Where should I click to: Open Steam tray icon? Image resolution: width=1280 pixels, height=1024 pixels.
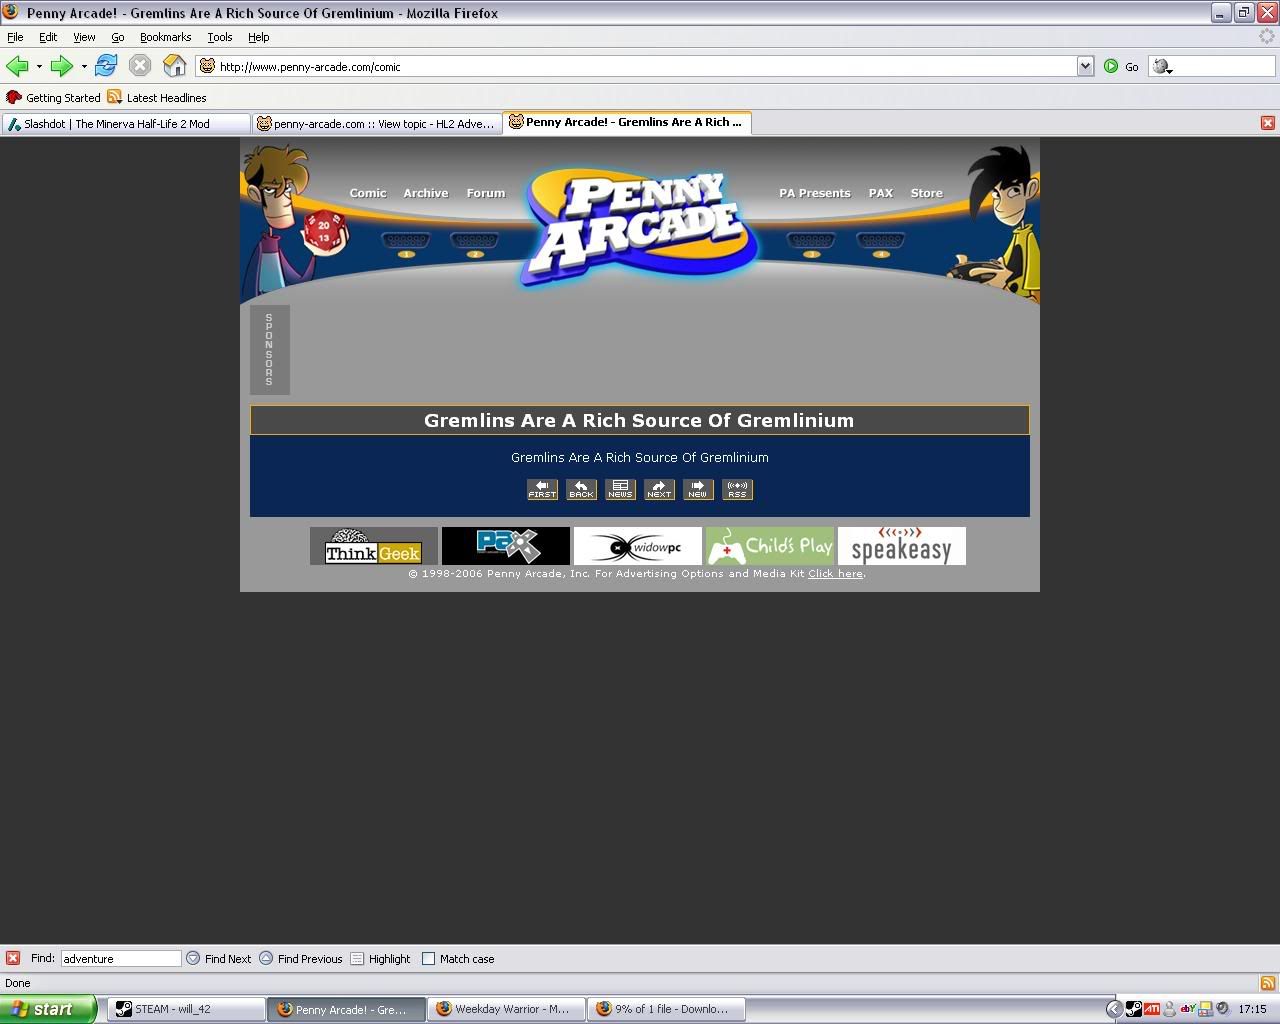pyautogui.click(x=1134, y=1009)
